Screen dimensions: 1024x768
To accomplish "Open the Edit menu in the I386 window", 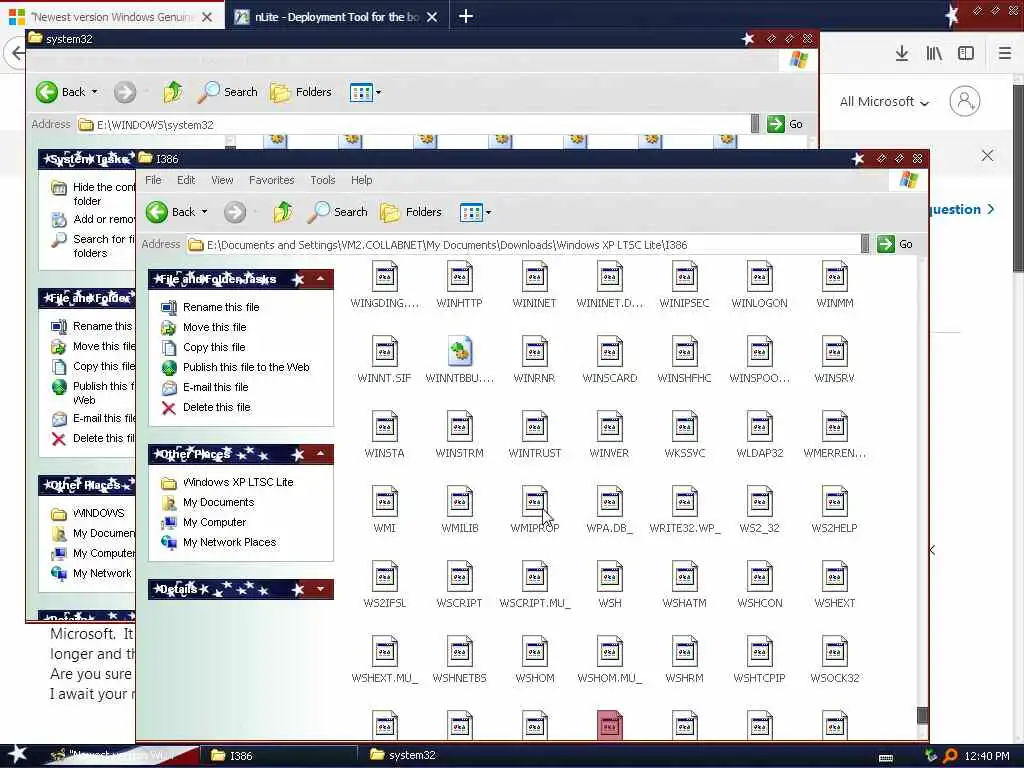I will coord(186,180).
